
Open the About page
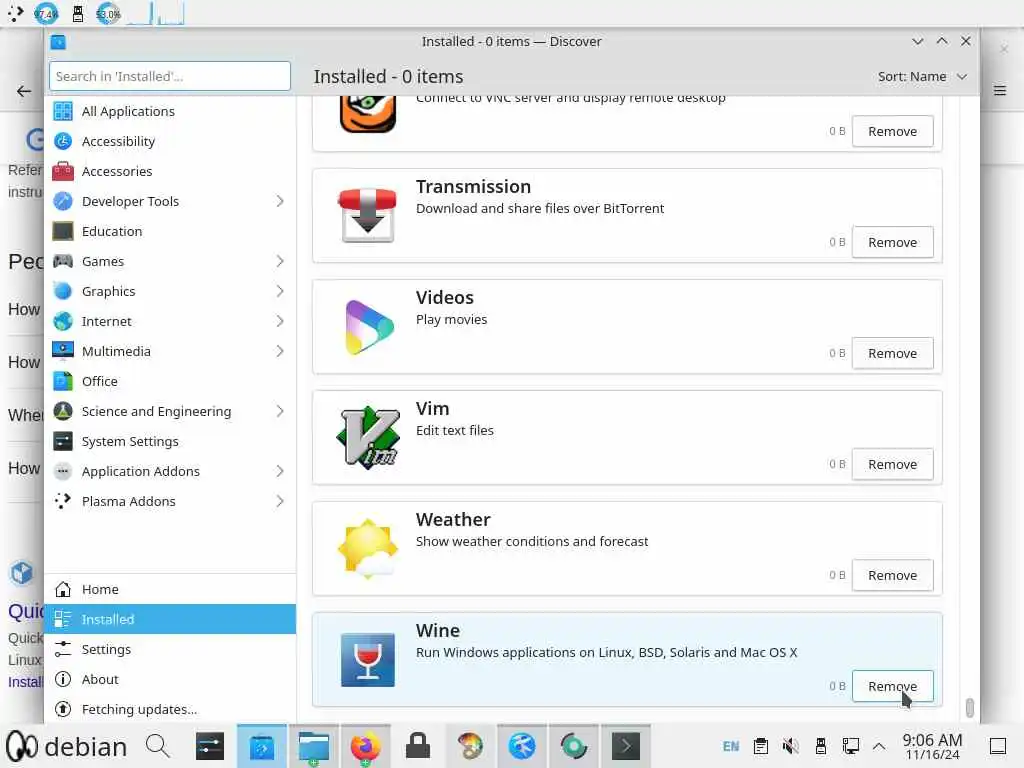170,679
